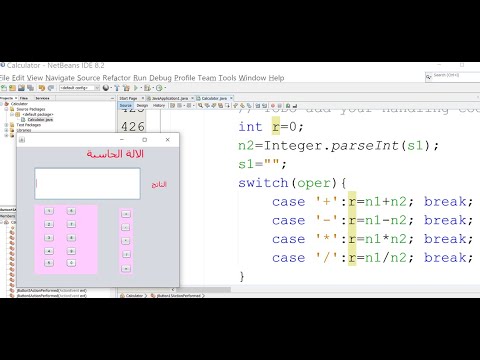480x360 pixels.
Task: Click calculator button 2
Action: pyautogui.click(x=49, y=224)
